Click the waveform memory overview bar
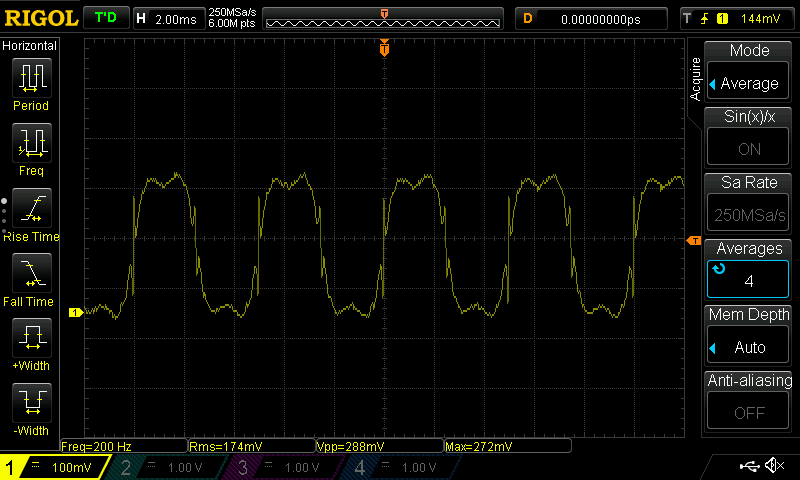The image size is (800, 480). pyautogui.click(x=383, y=19)
